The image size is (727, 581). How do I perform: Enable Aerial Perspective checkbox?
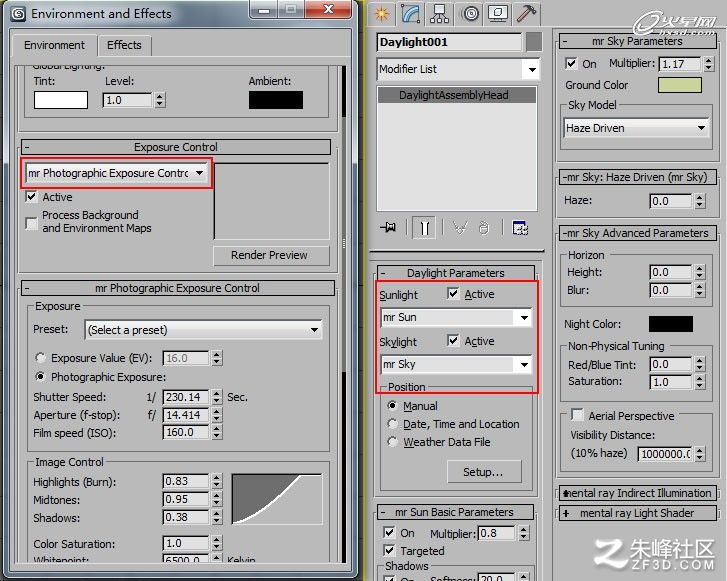577,414
